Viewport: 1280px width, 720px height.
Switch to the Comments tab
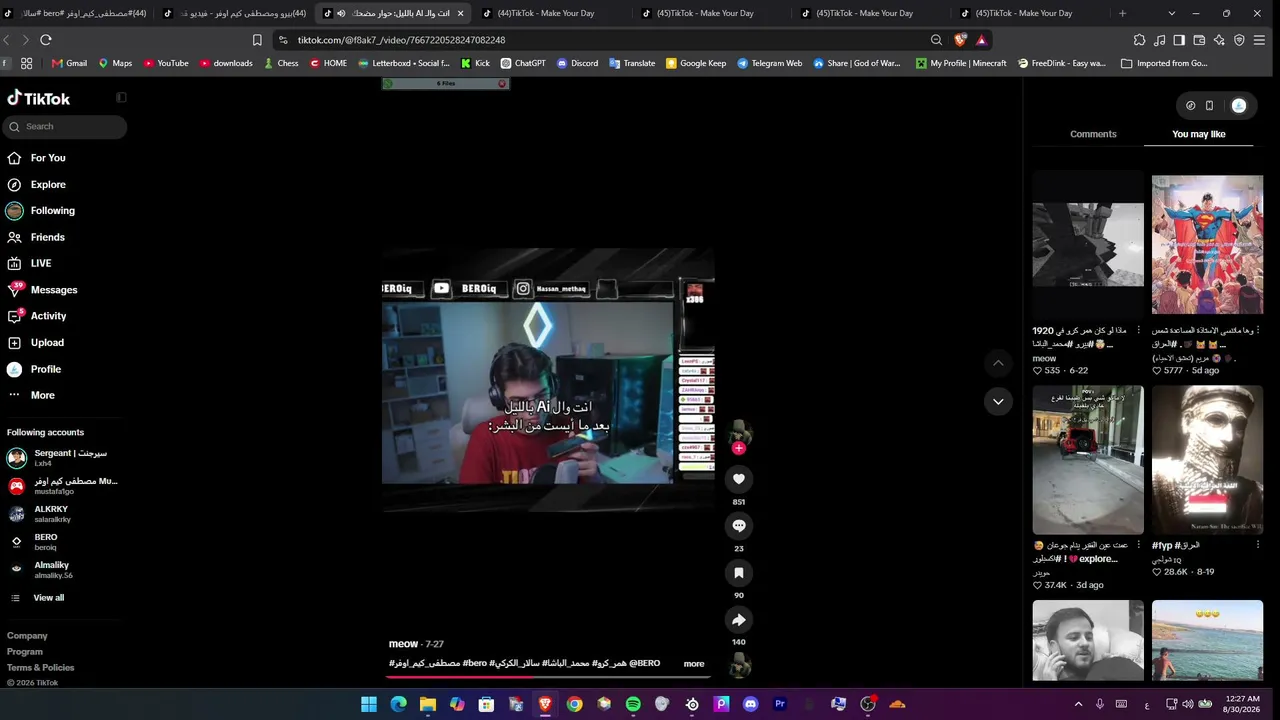tap(1093, 134)
